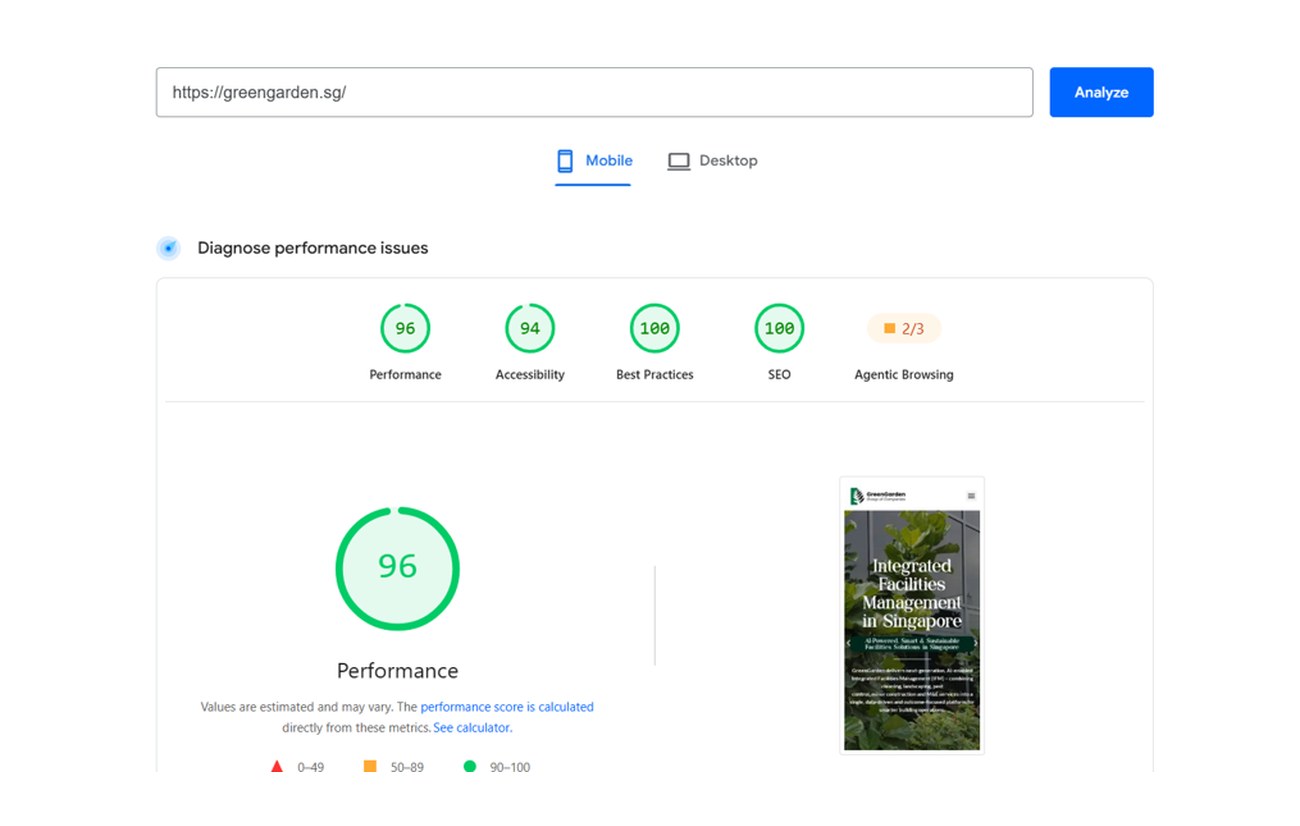Click green circle 90–100 legend icon
1300x826 pixels.
(x=470, y=767)
